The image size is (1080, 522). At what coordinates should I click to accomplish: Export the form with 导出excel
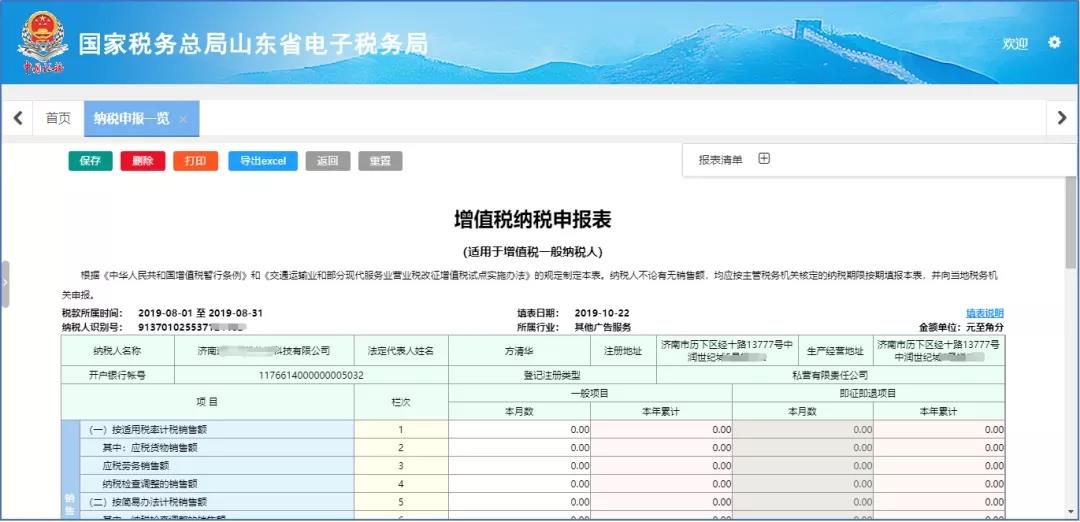pyautogui.click(x=263, y=161)
